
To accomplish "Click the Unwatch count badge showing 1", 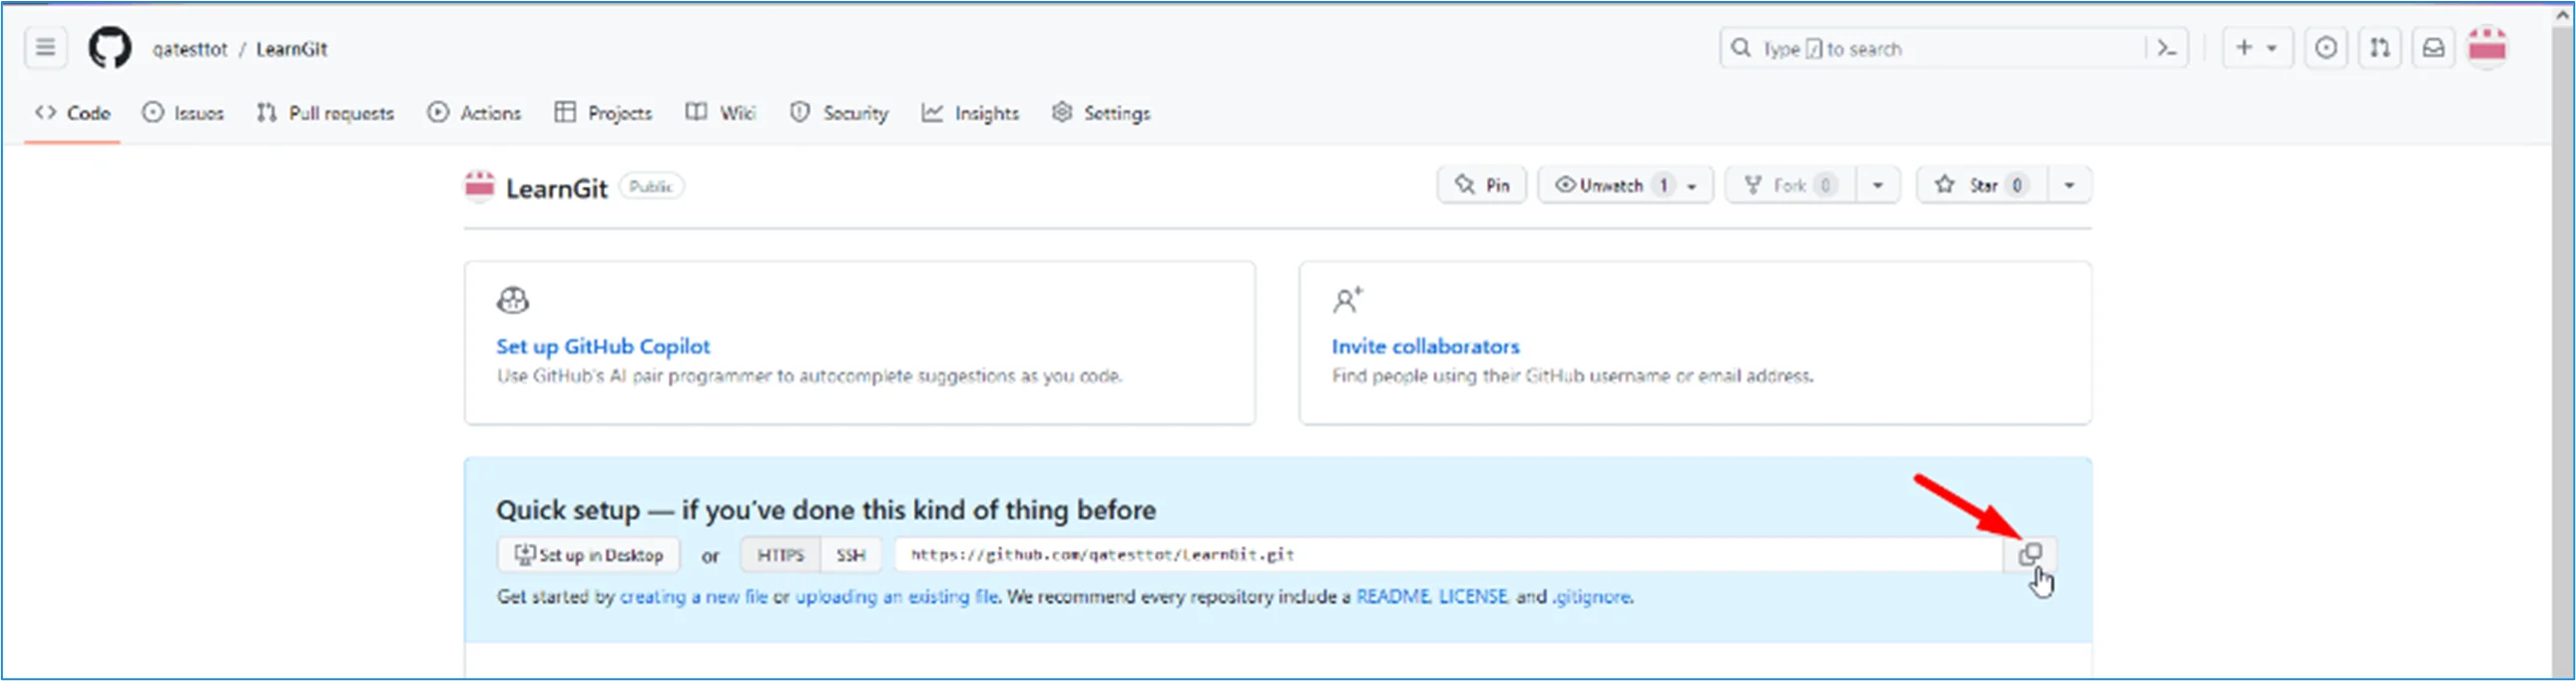I will 1663,185.
